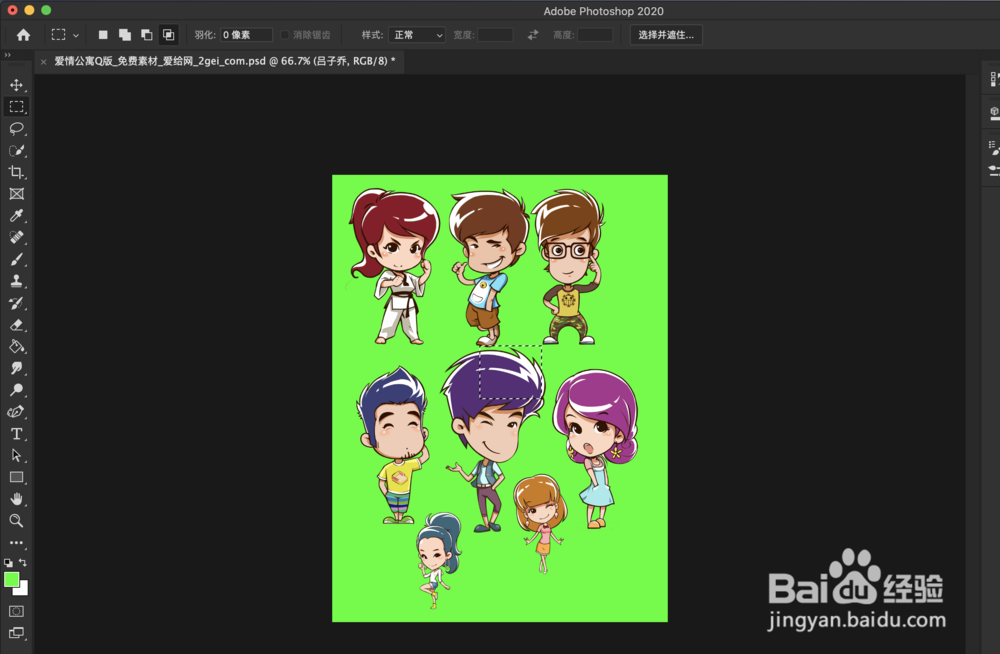Screen dimensions: 1000x654
Task: Open the Edit Toolbar three-dots menu
Action: (16, 543)
